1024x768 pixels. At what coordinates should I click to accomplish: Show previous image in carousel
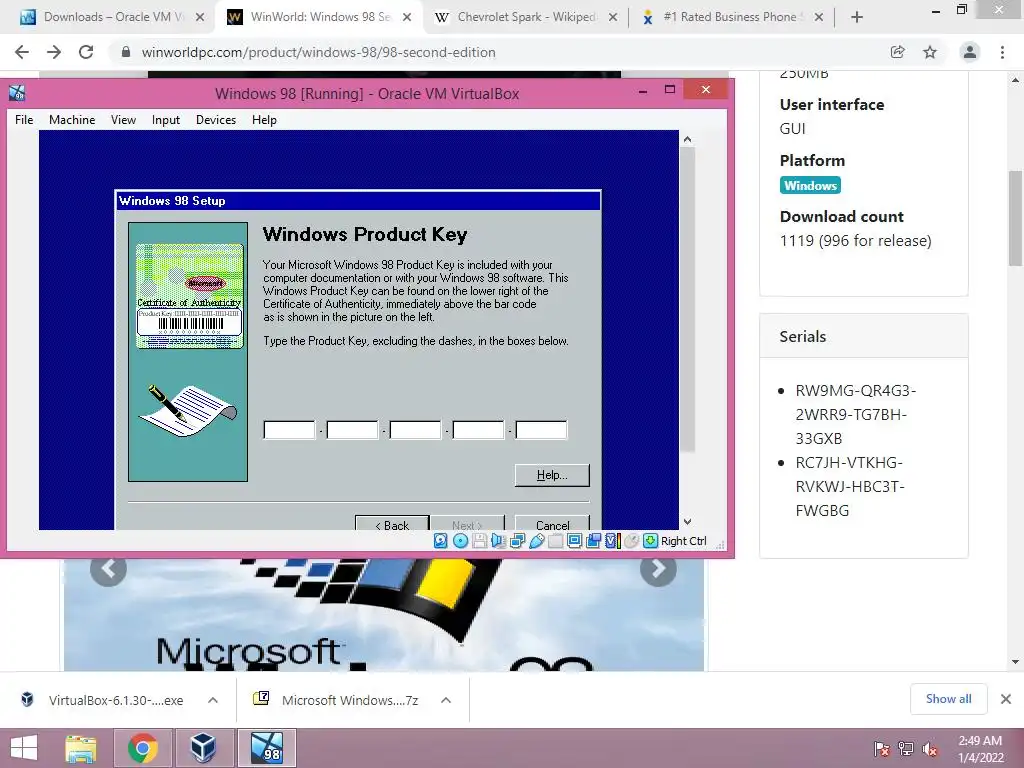tap(108, 569)
